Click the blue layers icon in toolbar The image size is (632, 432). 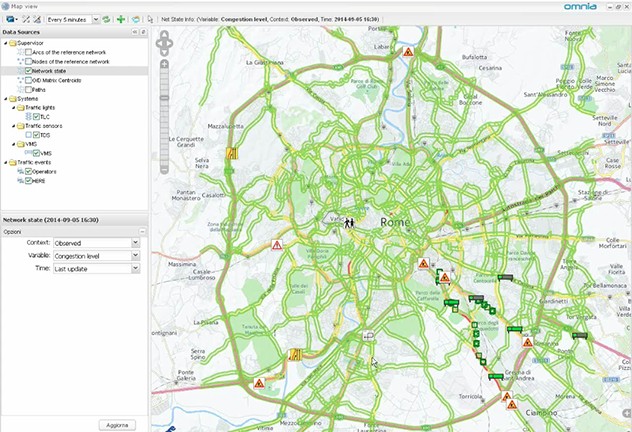(136, 19)
